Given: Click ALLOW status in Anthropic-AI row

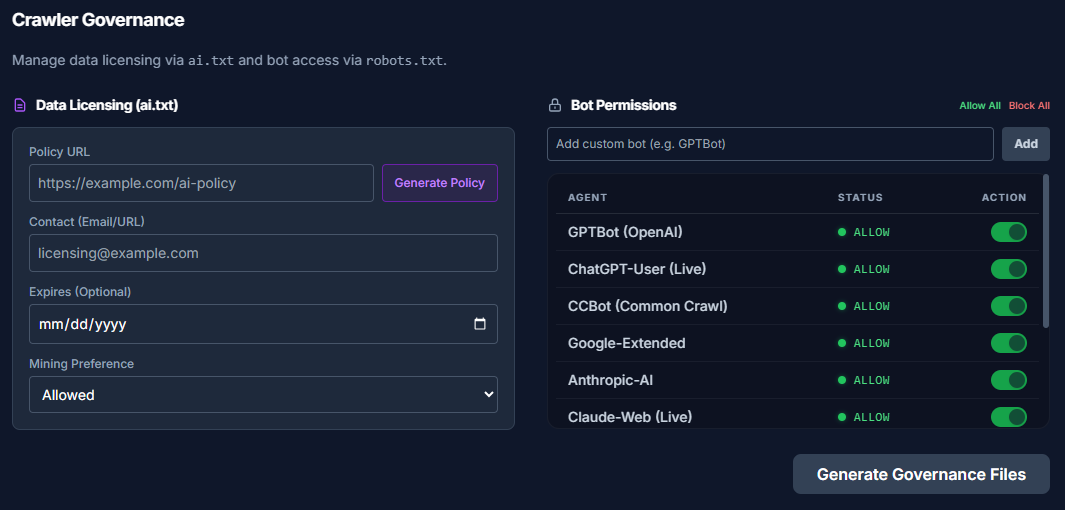Looking at the screenshot, I should tap(864, 380).
